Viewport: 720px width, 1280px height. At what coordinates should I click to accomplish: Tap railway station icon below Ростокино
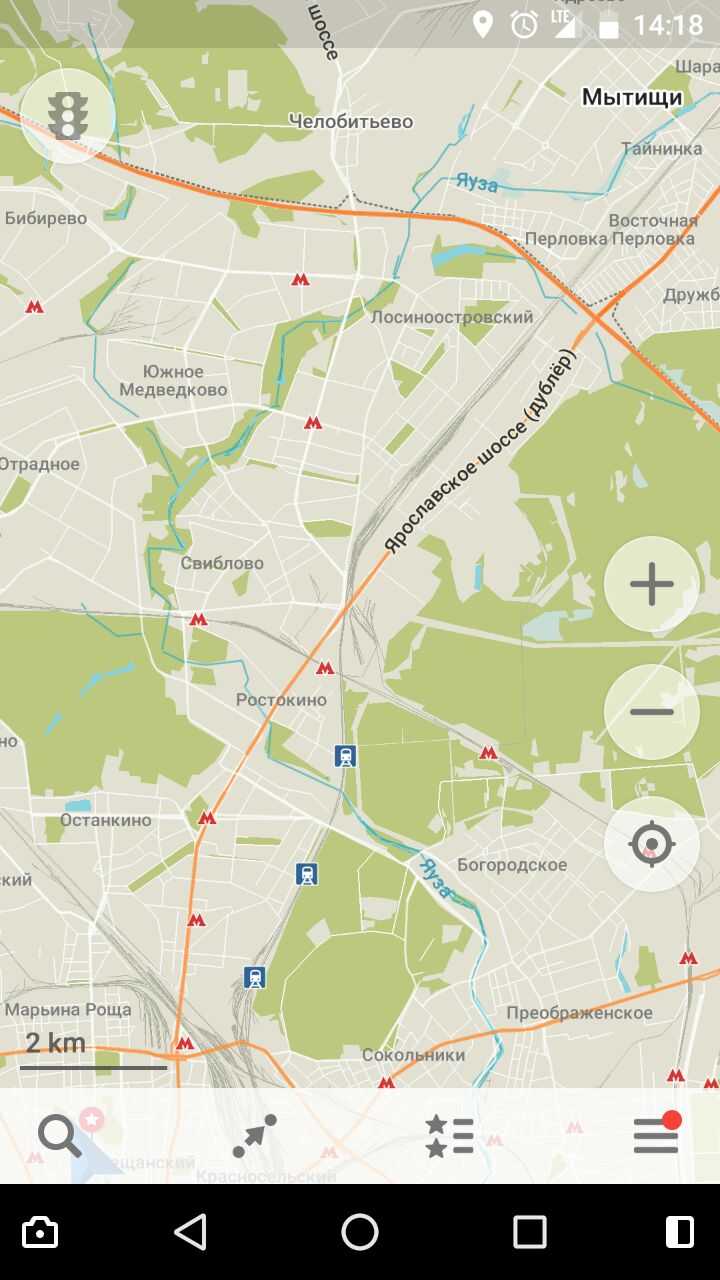coord(346,756)
